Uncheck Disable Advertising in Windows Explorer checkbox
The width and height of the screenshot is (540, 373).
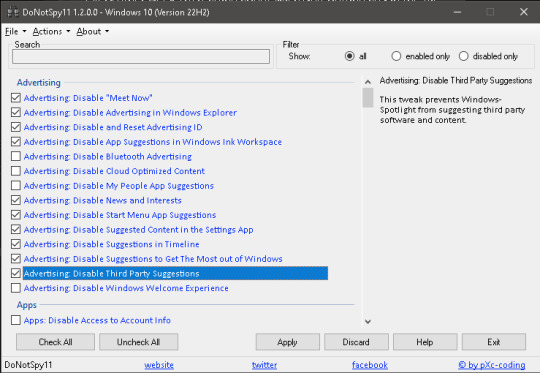pos(16,112)
